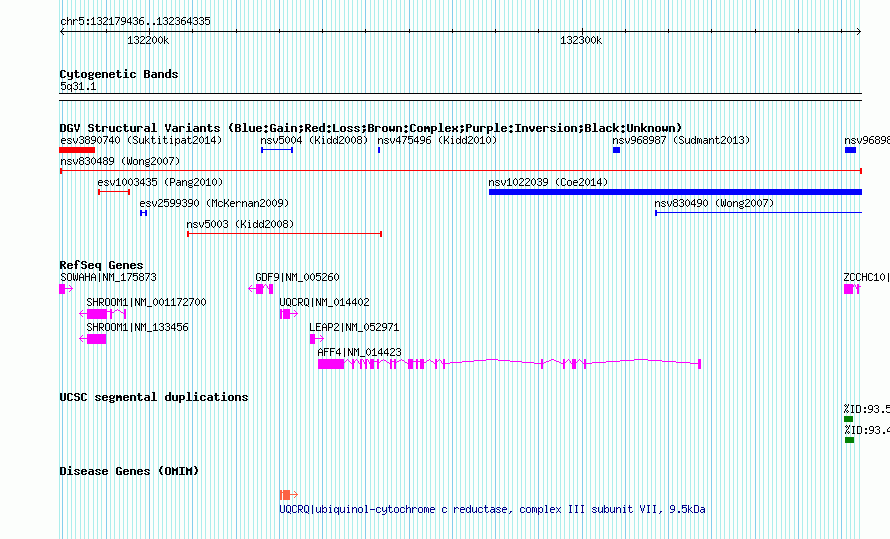The height and width of the screenshot is (539, 890).
Task: Open the nsv5004 (Kidd2008) label
Action: [314, 140]
